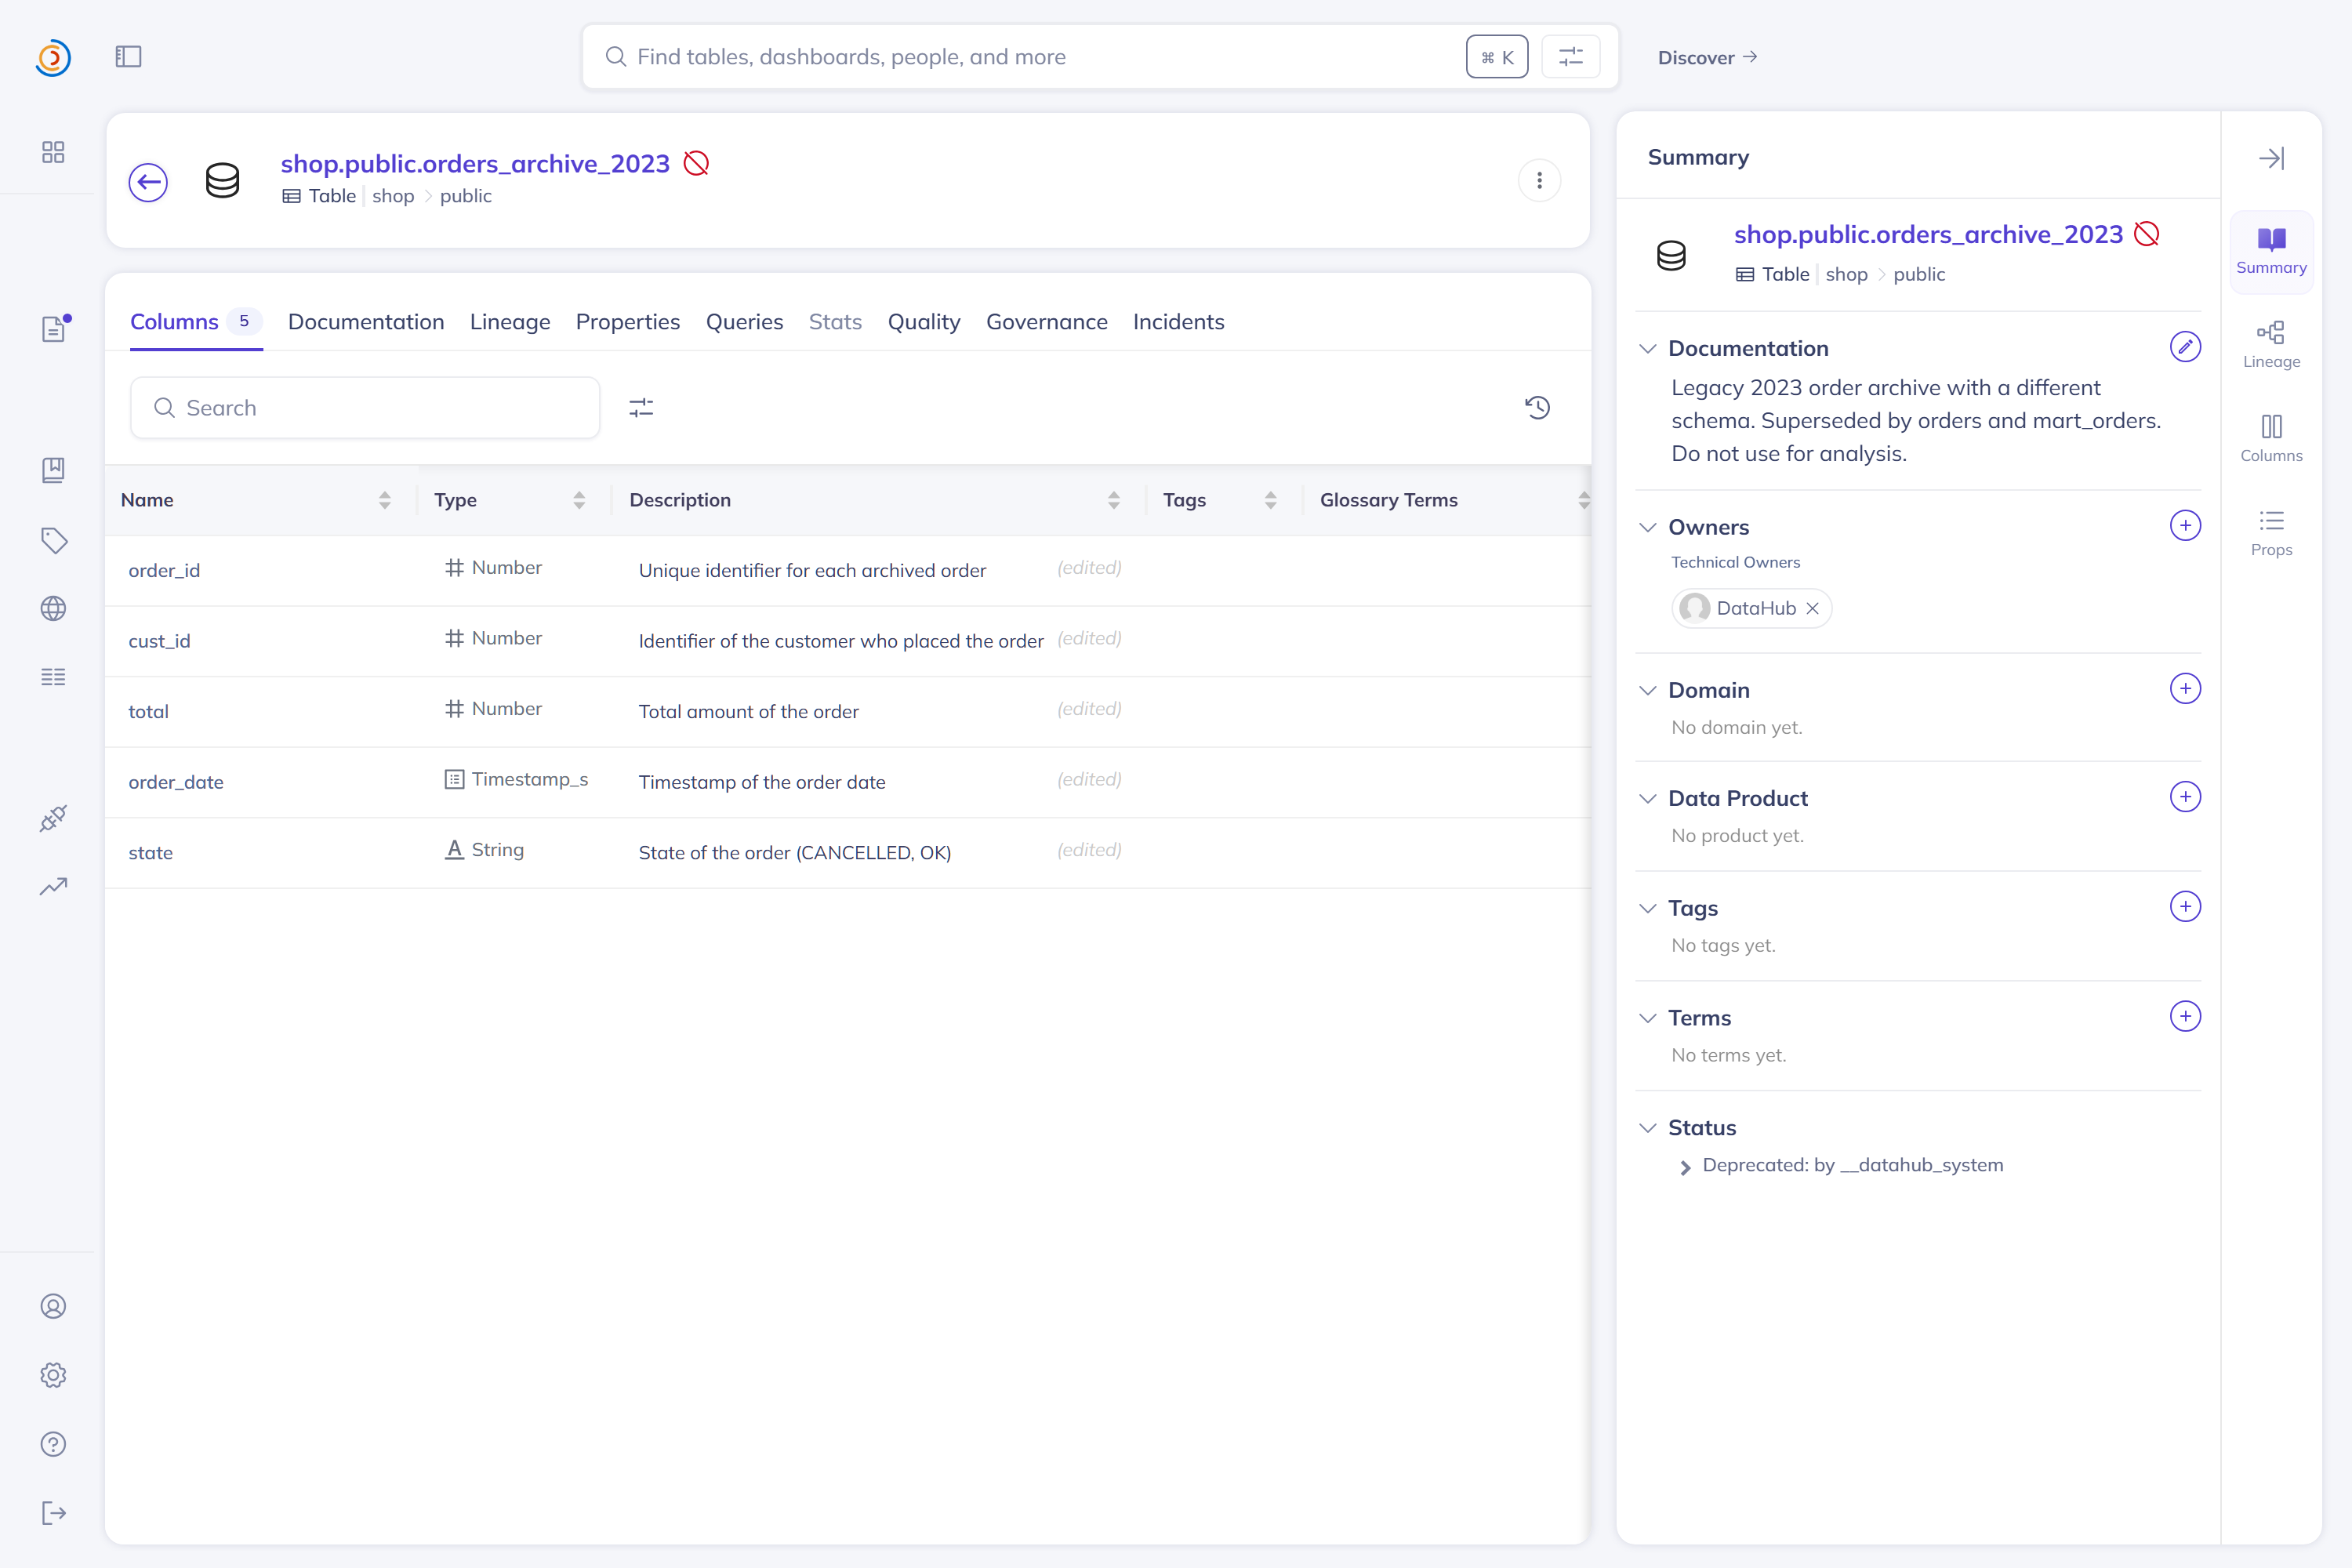Viewport: 2352px width, 1568px height.
Task: Switch to the Quality tab
Action: [924, 322]
